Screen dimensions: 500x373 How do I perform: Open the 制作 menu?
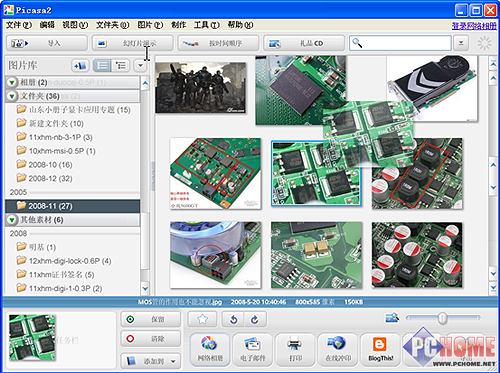(x=178, y=25)
